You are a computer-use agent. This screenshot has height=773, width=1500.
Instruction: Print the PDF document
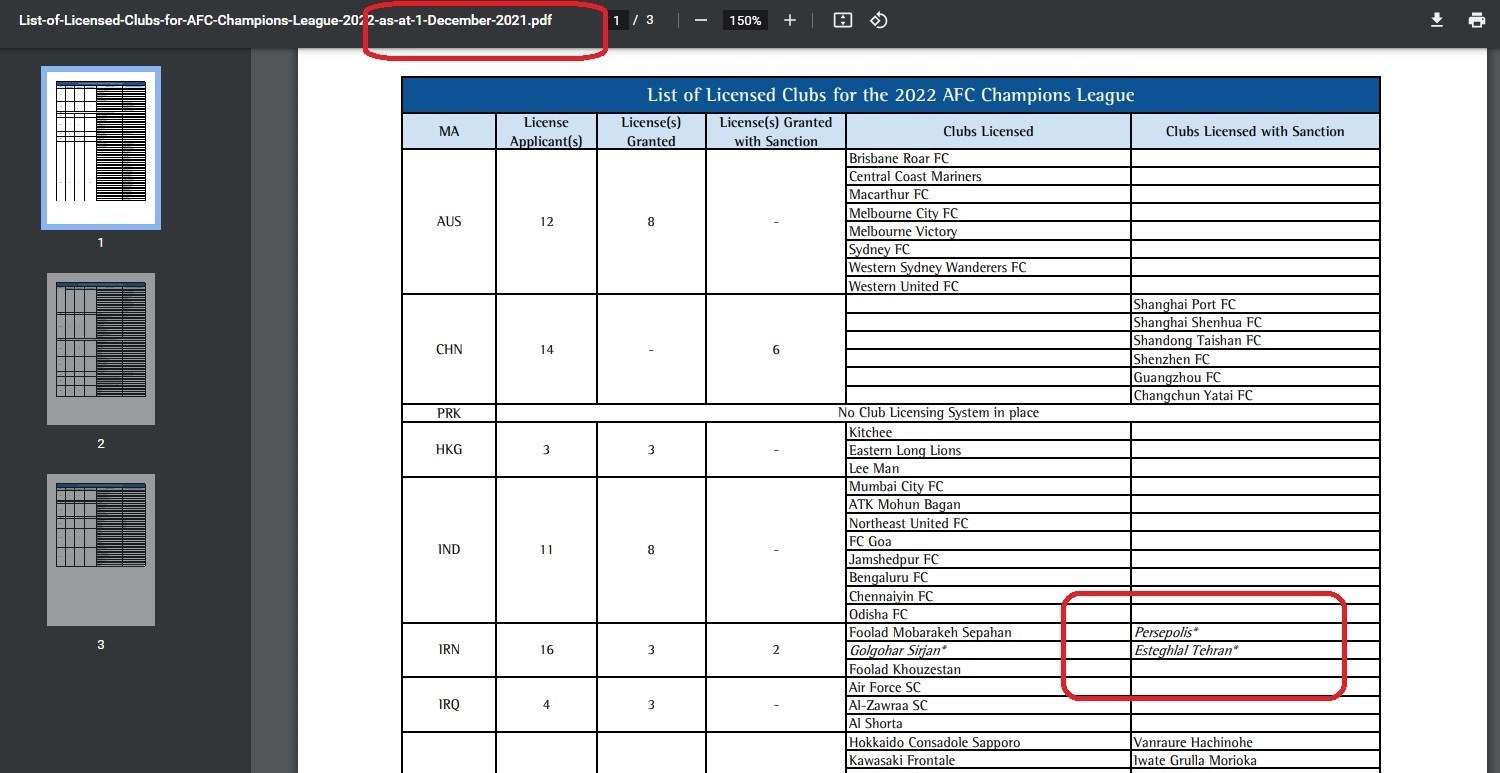pos(1477,20)
